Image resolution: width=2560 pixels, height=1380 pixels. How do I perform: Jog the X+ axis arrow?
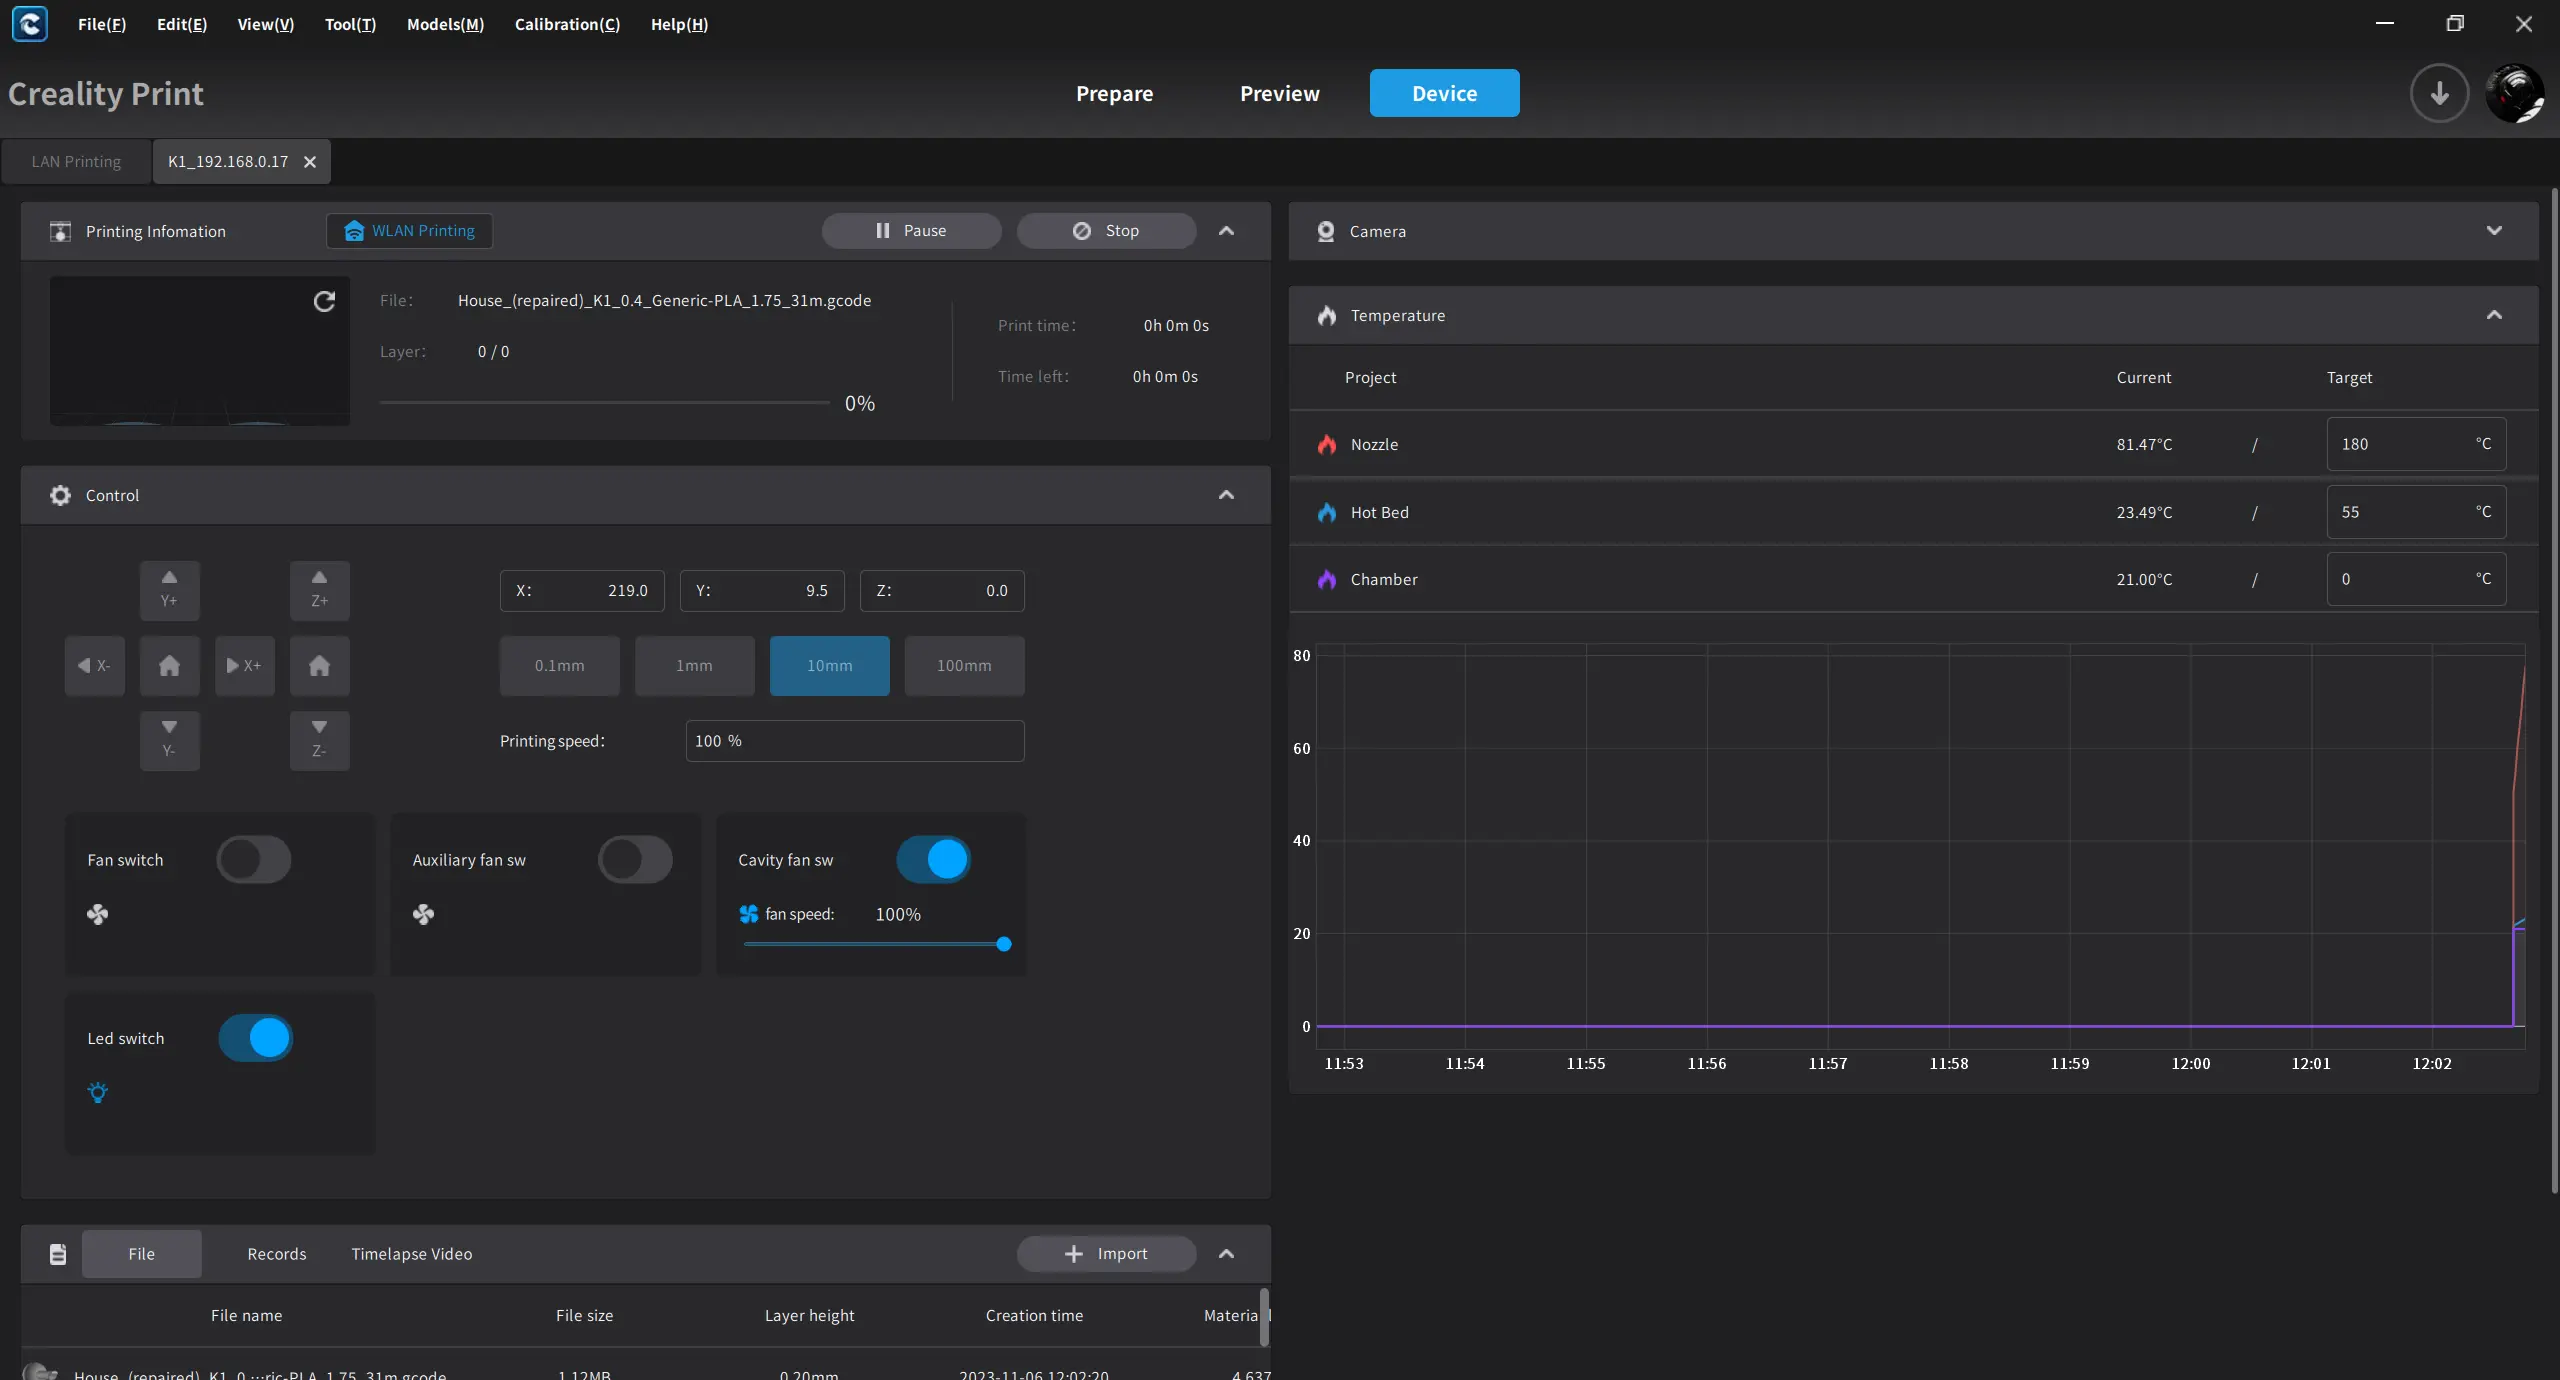pyautogui.click(x=244, y=665)
